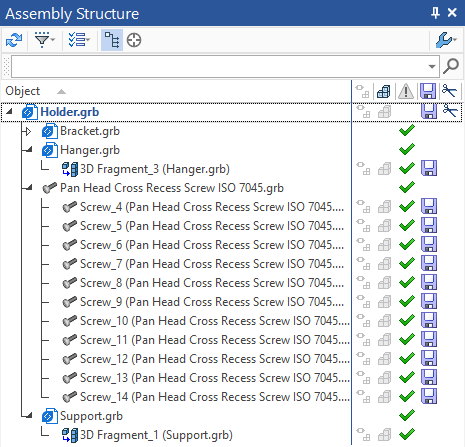Screen dimensions: 465x447
Task: Collapse the Support.grb node
Action: pyautogui.click(x=29, y=416)
